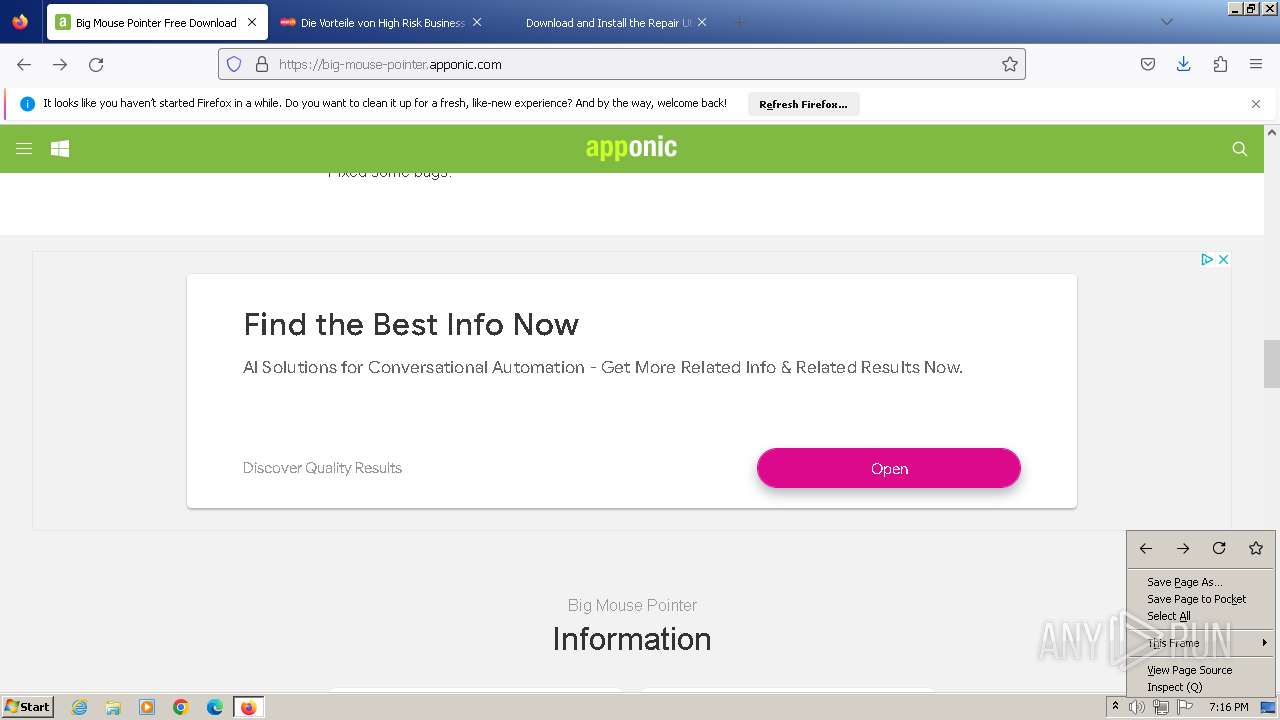
Task: Launch Google Chrome from taskbar
Action: [x=181, y=707]
